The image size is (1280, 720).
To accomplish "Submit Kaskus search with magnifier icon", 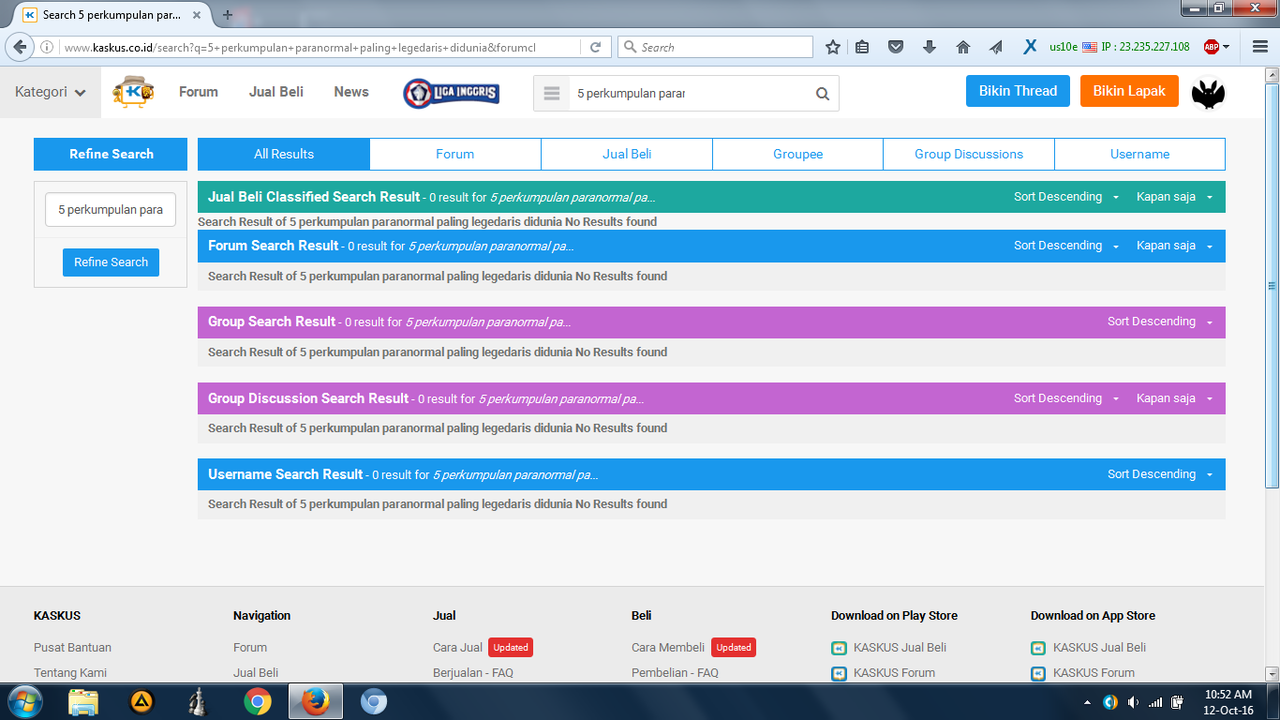I will point(822,94).
